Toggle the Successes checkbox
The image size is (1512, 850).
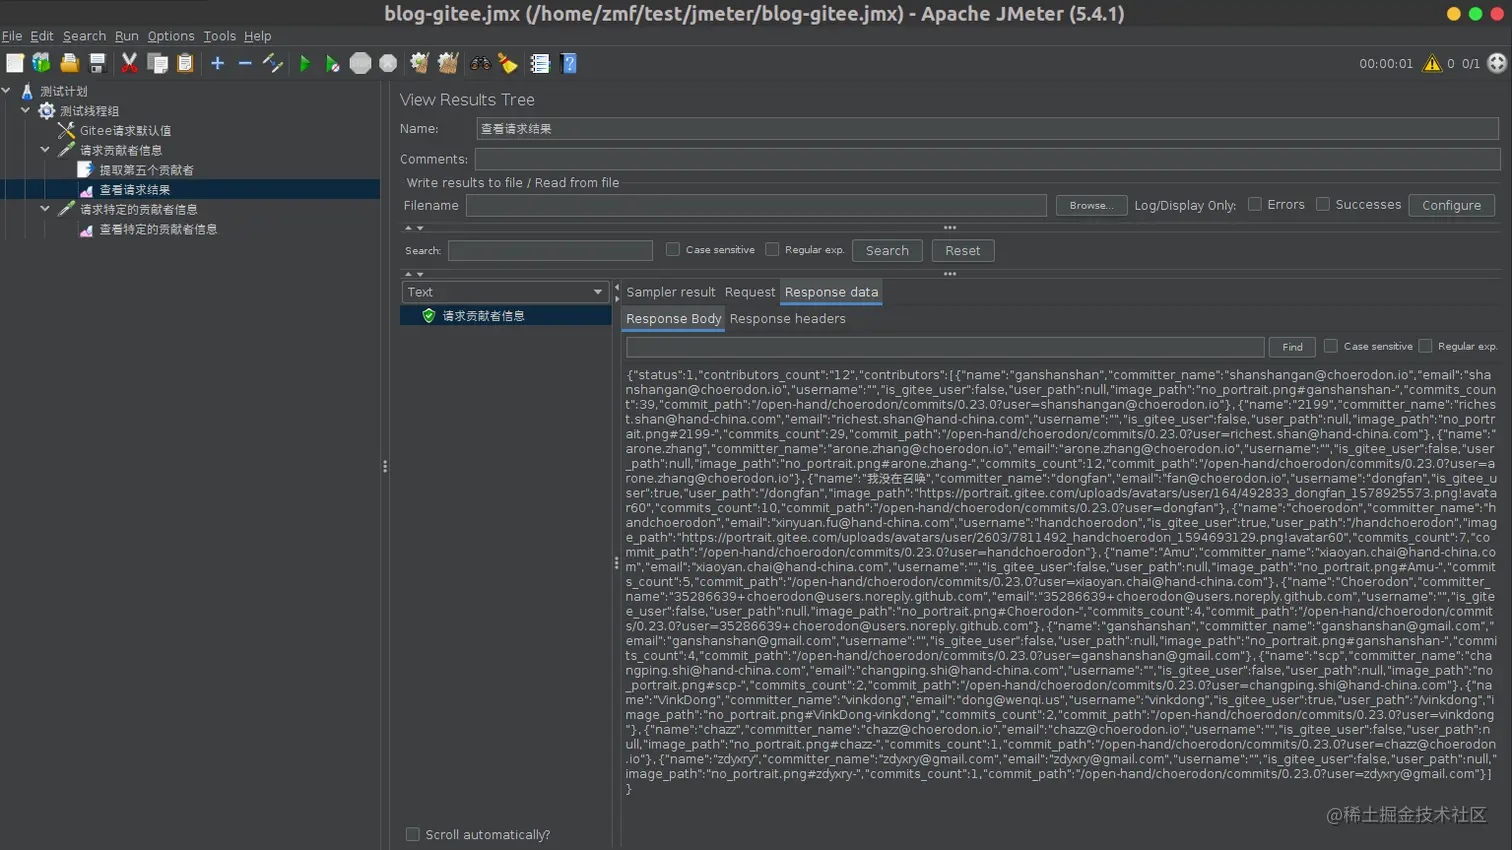click(x=1323, y=204)
